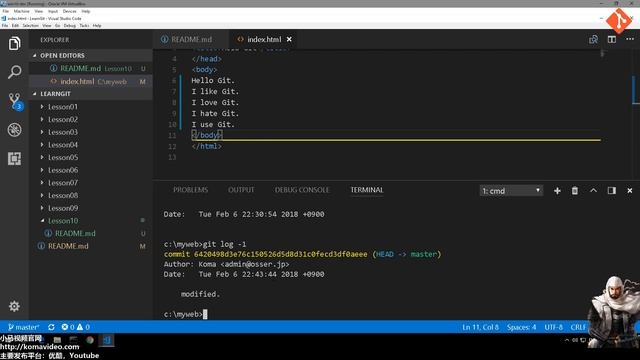Open changes for index.html in editor toolbar
This screenshot has width=640, height=360.
tap(593, 39)
